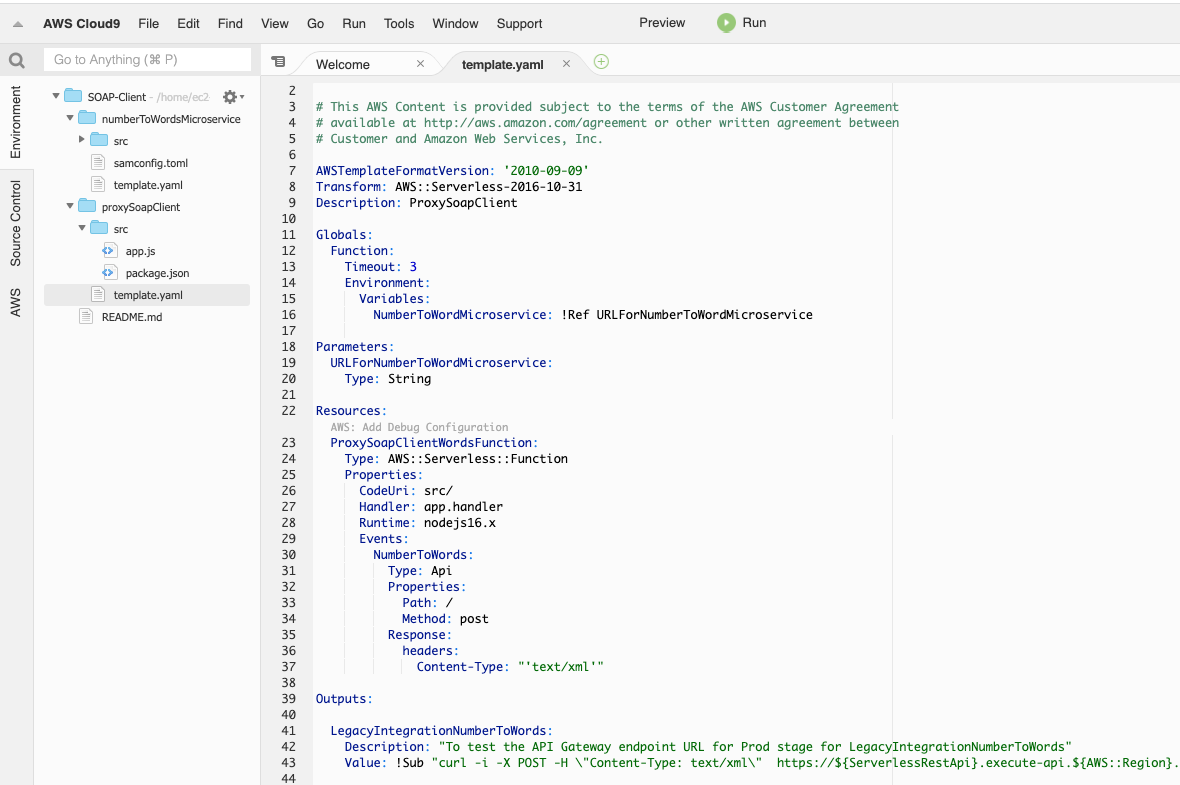Close the Welcome tab

click(420, 63)
